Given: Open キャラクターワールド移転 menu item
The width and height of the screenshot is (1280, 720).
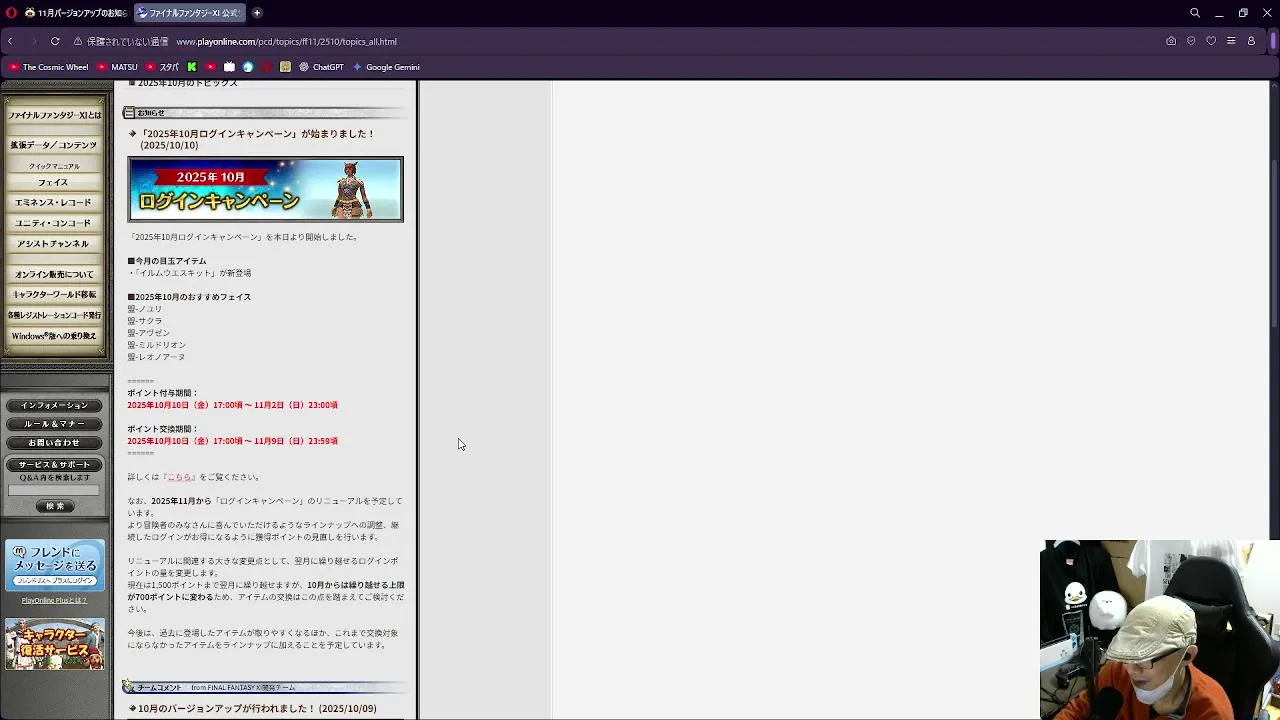Looking at the screenshot, I should pos(54,295).
